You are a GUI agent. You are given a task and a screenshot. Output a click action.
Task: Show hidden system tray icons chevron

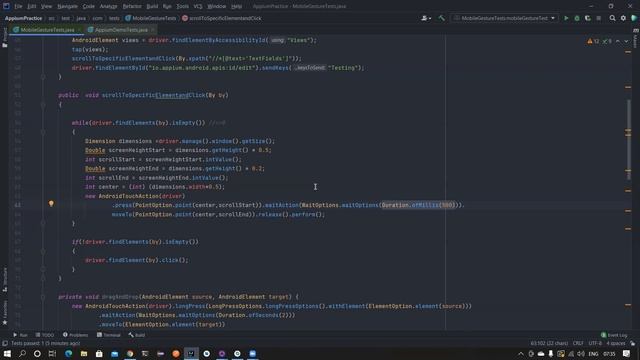click(x=521, y=354)
